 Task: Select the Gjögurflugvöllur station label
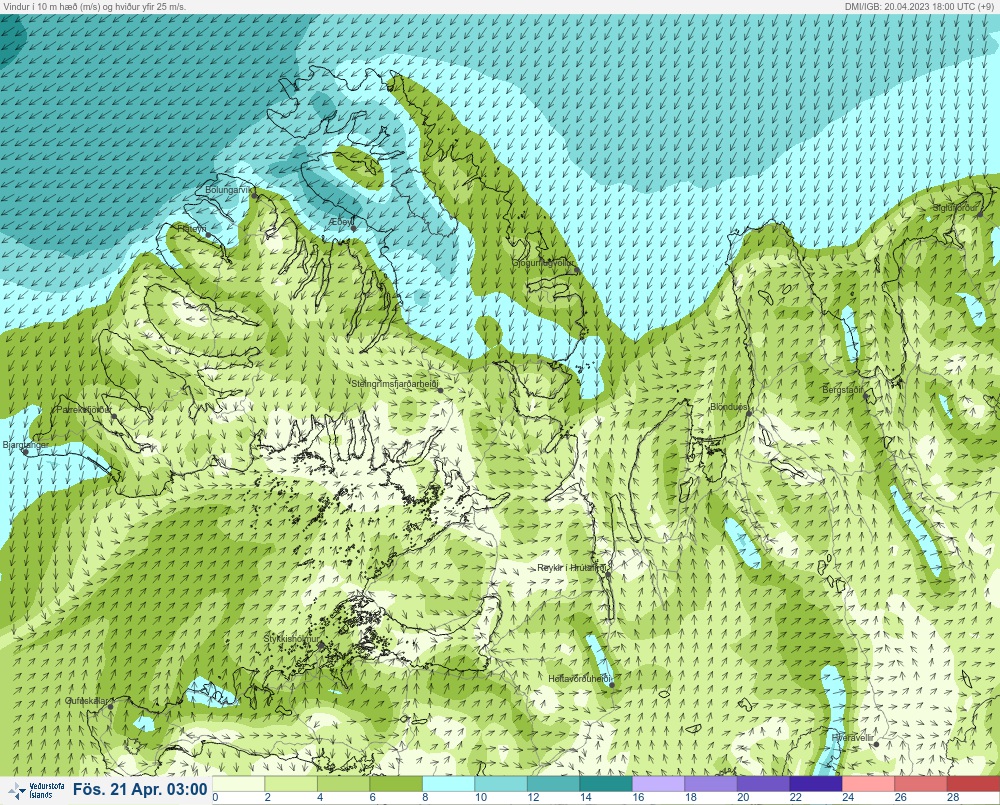coord(543,263)
